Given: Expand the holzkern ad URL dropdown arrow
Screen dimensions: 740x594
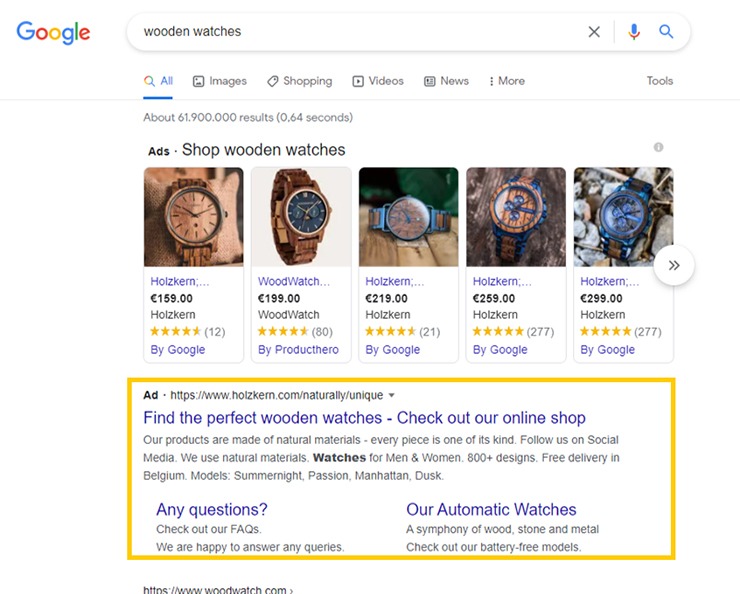Looking at the screenshot, I should point(391,395).
